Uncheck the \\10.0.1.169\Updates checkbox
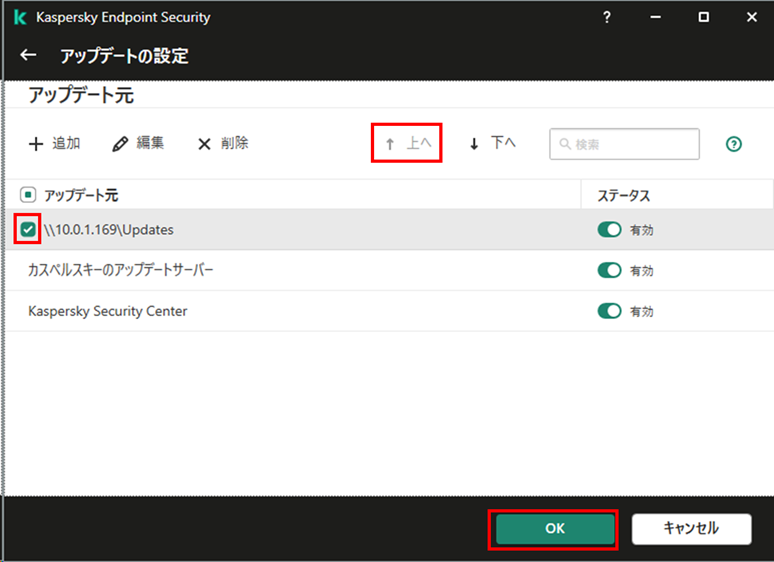 click(x=28, y=229)
